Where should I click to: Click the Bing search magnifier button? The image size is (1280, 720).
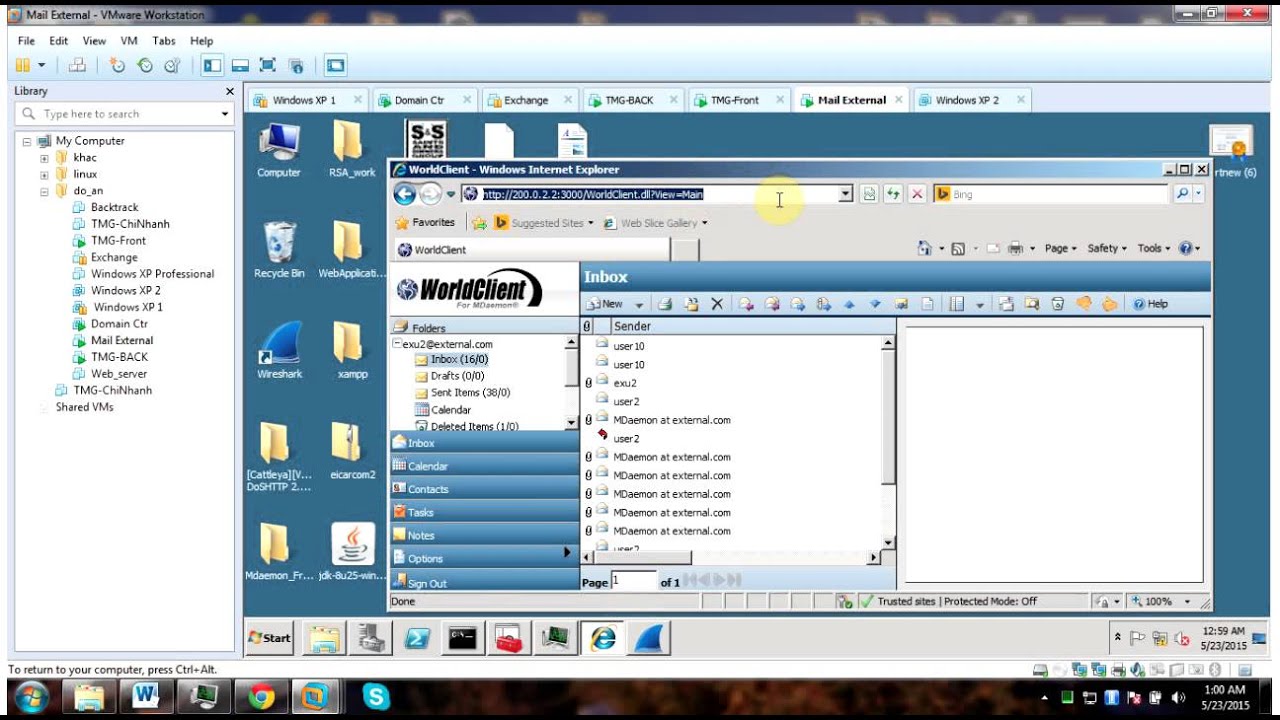pyautogui.click(x=1183, y=194)
